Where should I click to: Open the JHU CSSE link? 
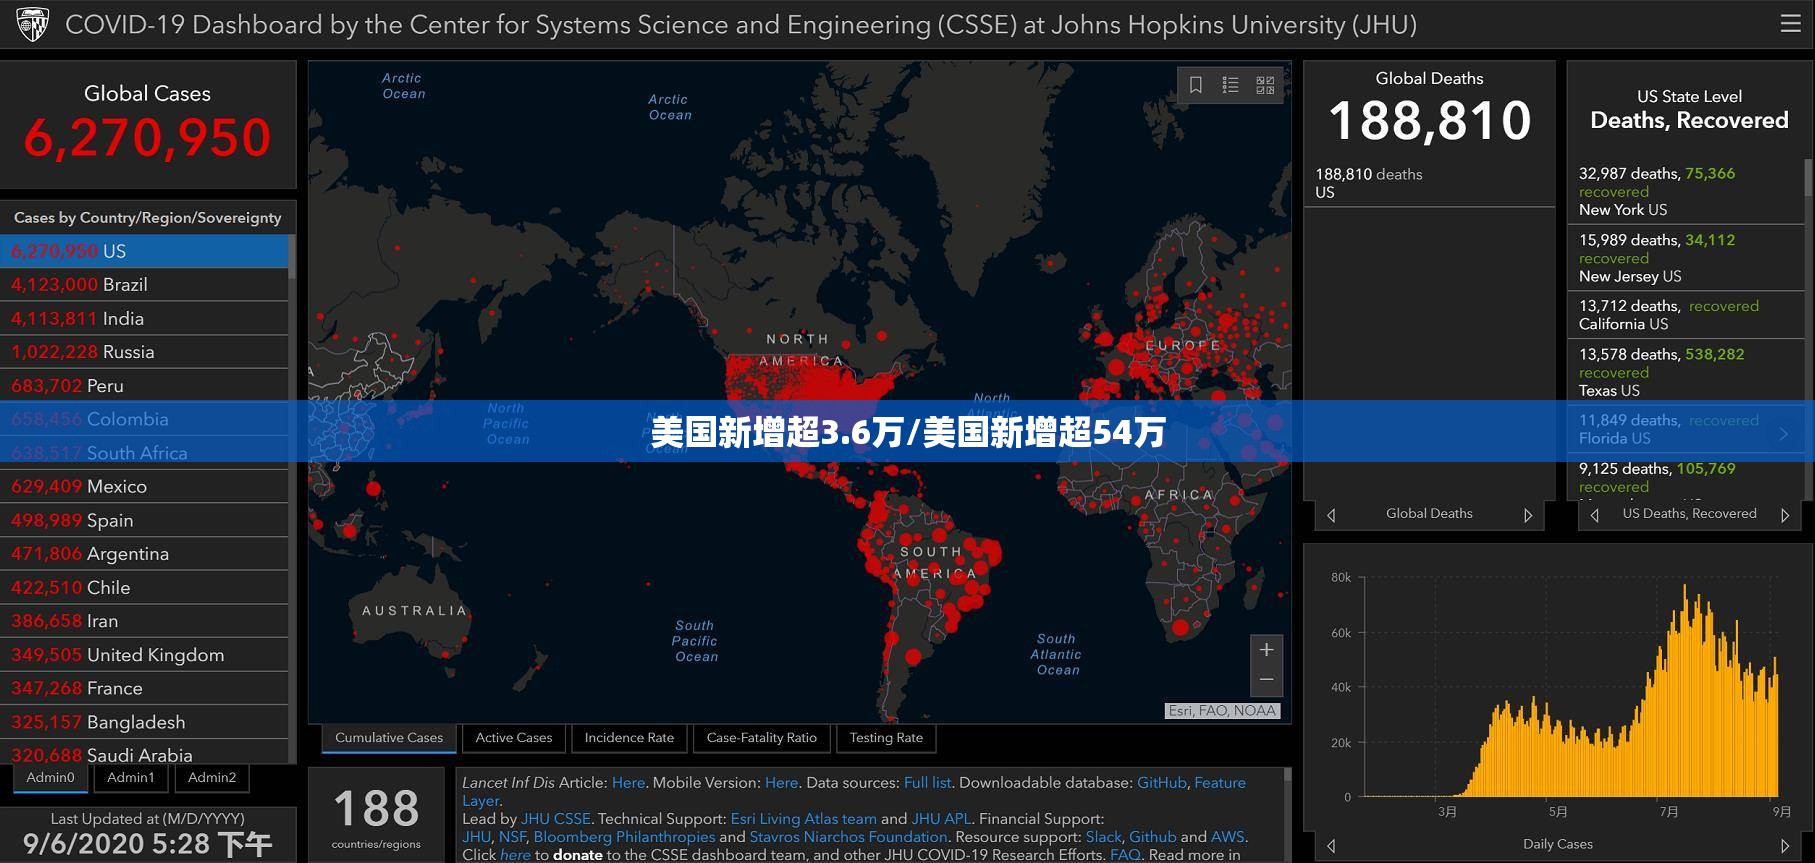555,819
